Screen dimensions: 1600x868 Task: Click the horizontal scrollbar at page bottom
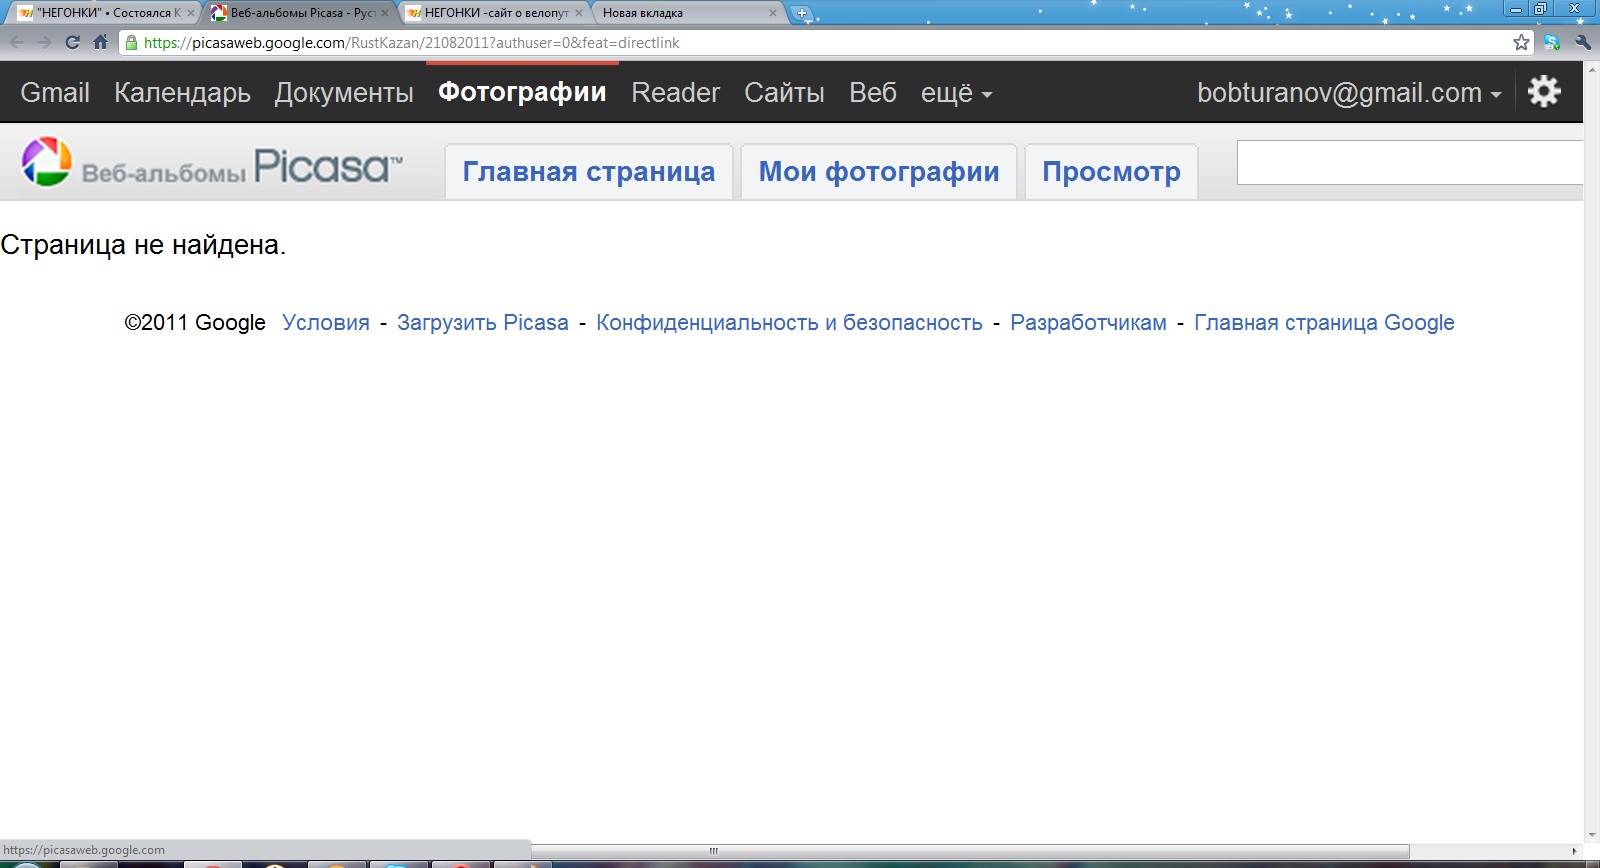coord(970,851)
